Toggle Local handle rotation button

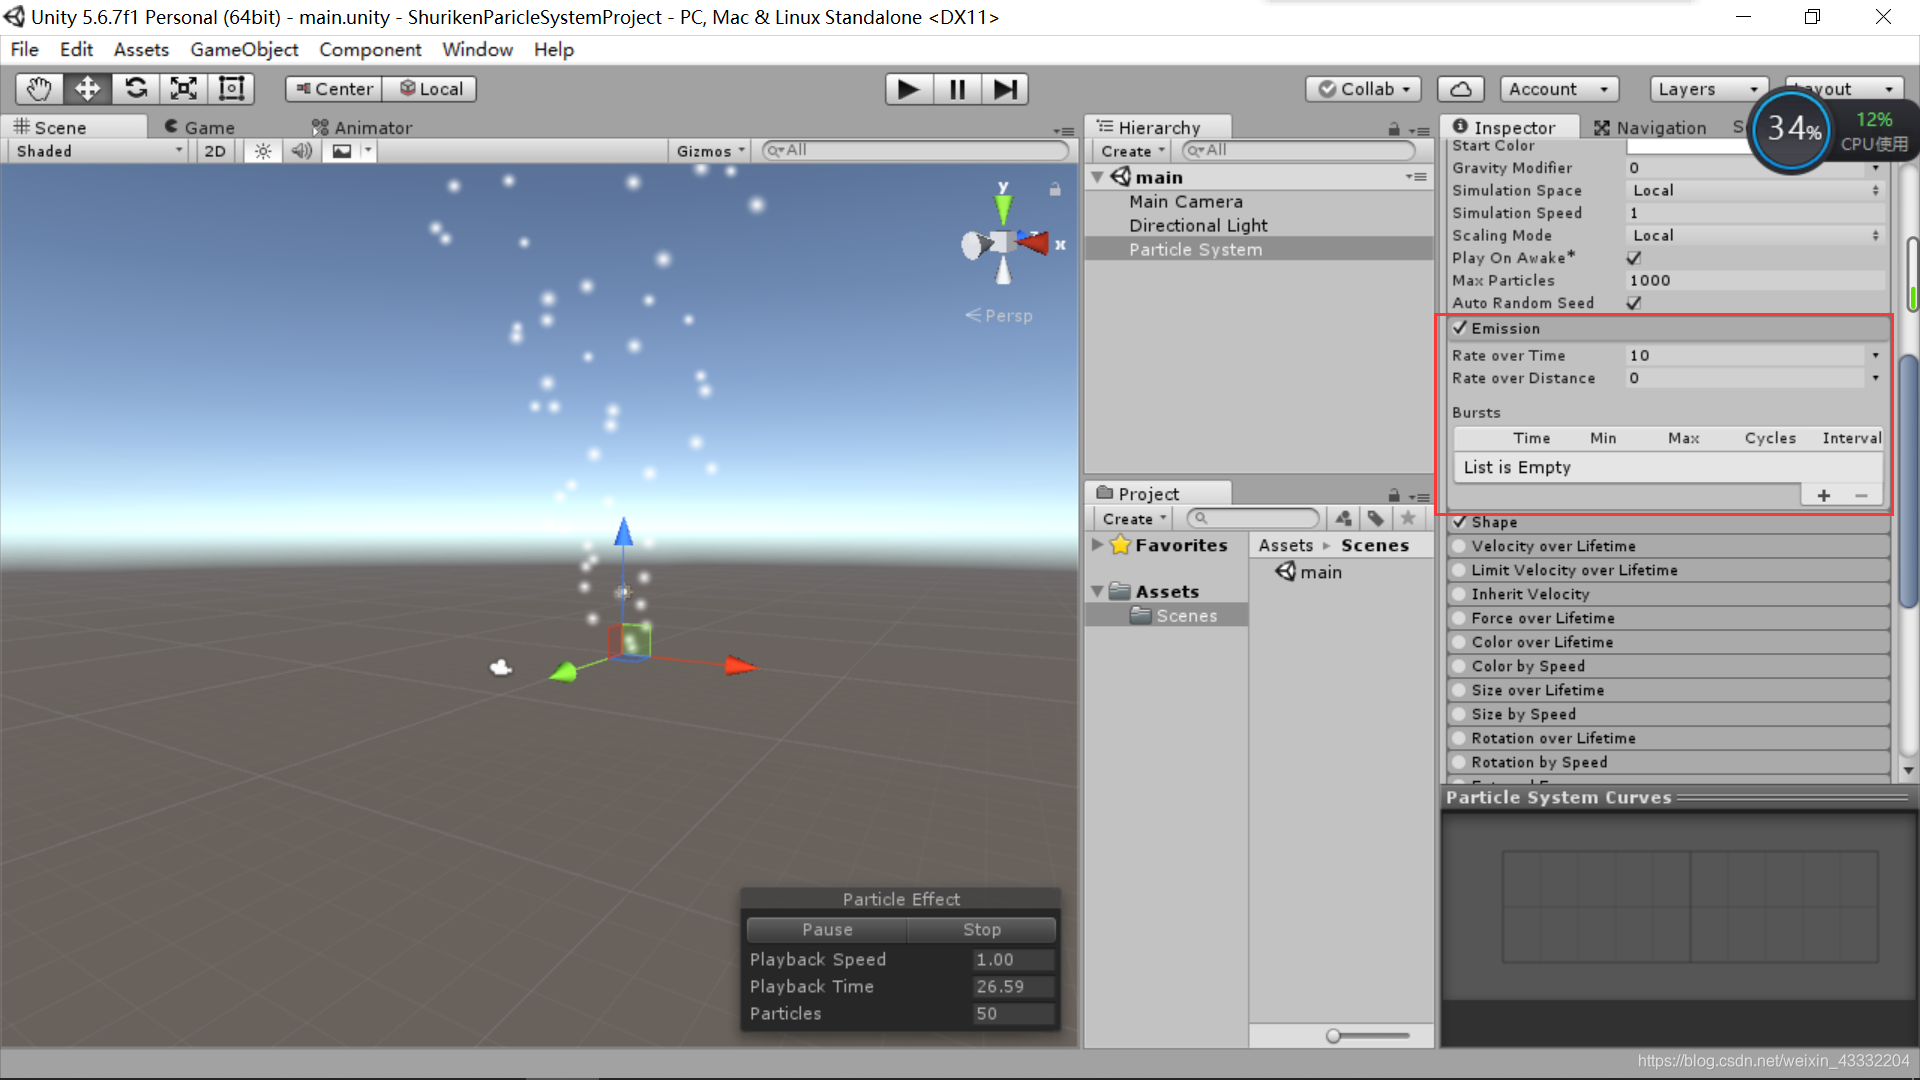(430, 89)
